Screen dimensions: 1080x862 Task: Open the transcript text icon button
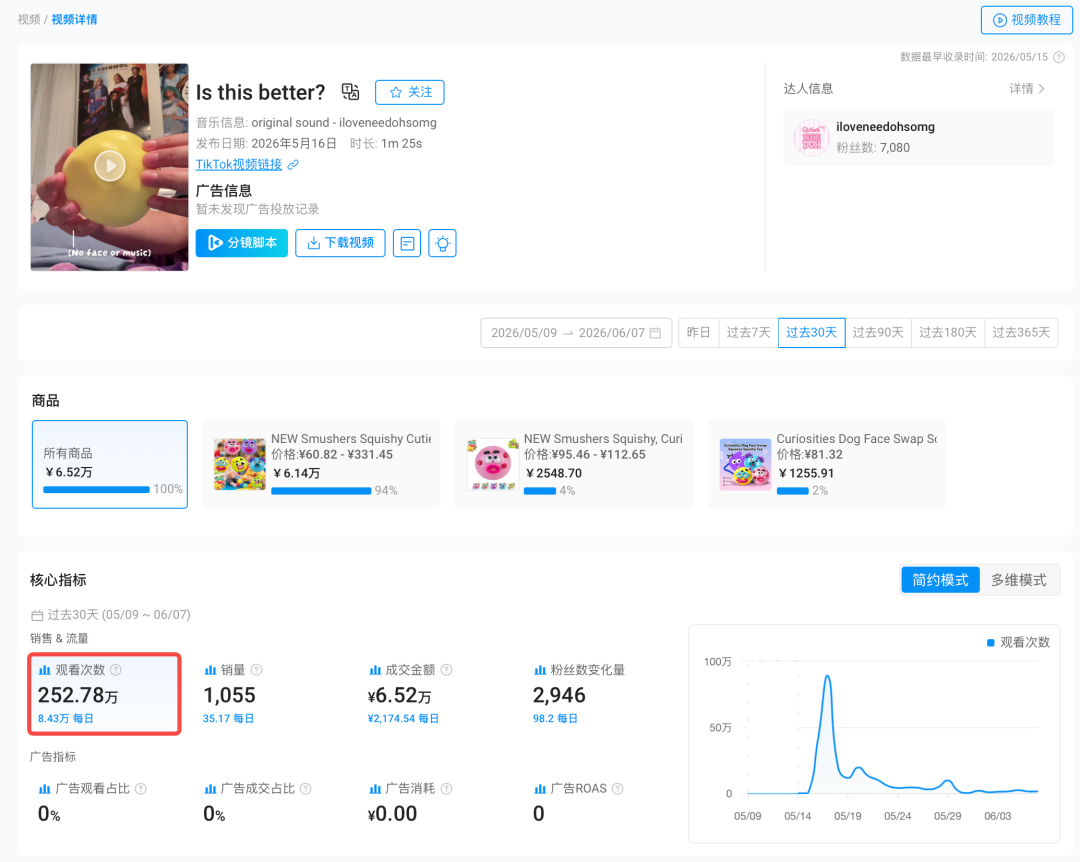click(407, 243)
